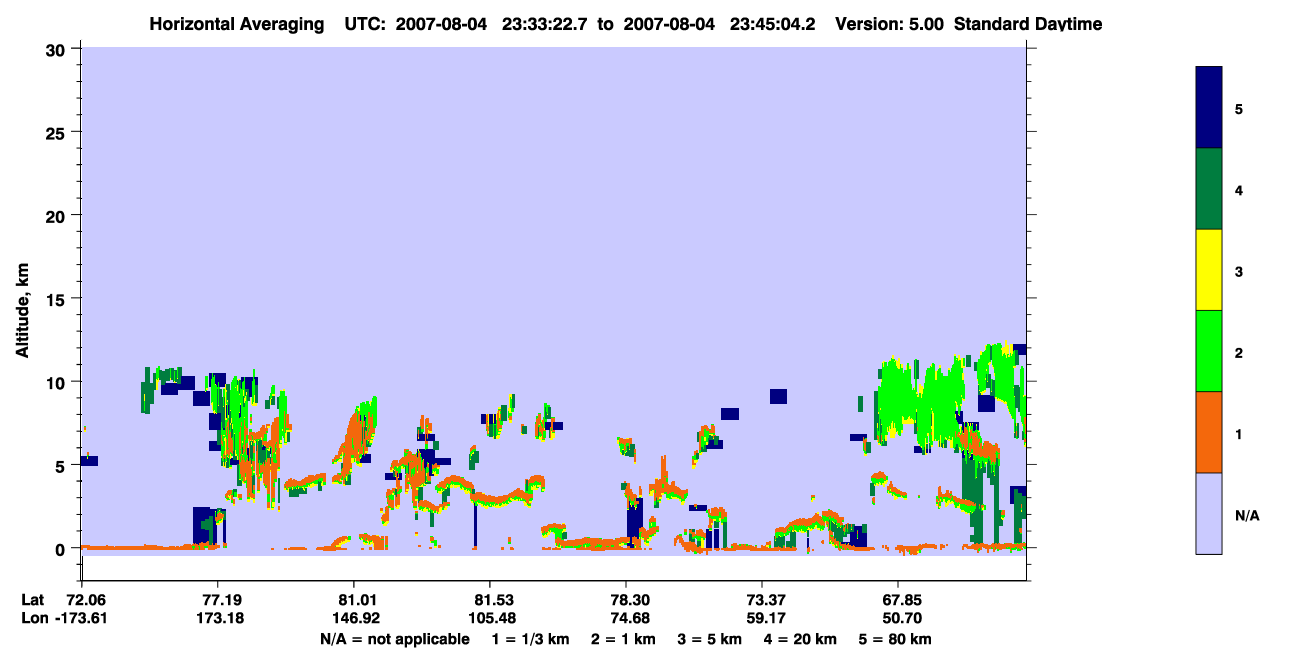Click the bright green color bar segment labeled 2
The image size is (1300, 667).
(1209, 351)
